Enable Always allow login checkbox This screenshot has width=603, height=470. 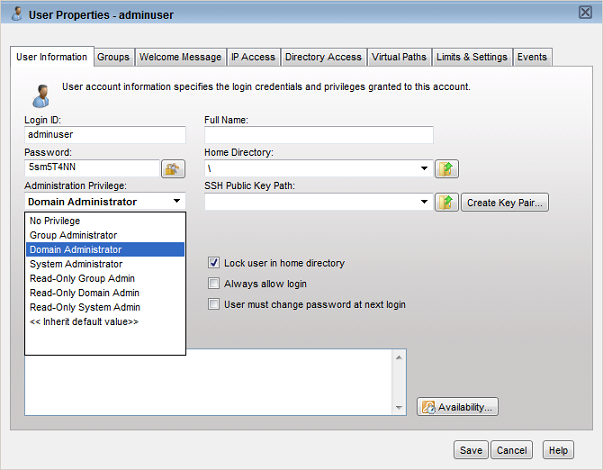click(x=213, y=284)
